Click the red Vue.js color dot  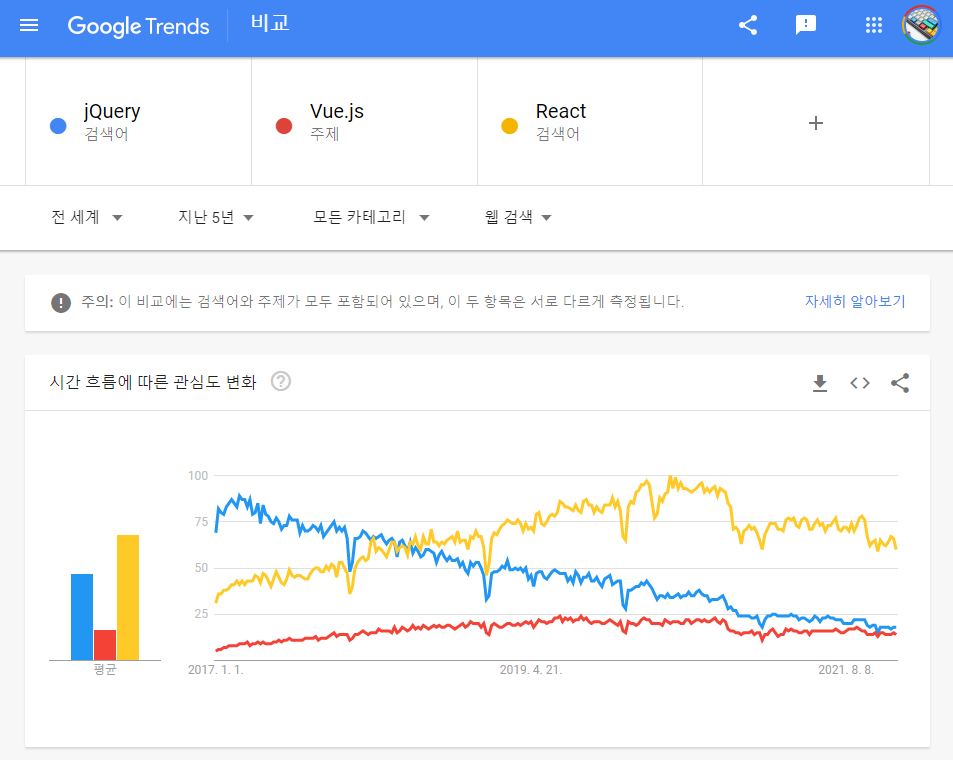click(284, 126)
